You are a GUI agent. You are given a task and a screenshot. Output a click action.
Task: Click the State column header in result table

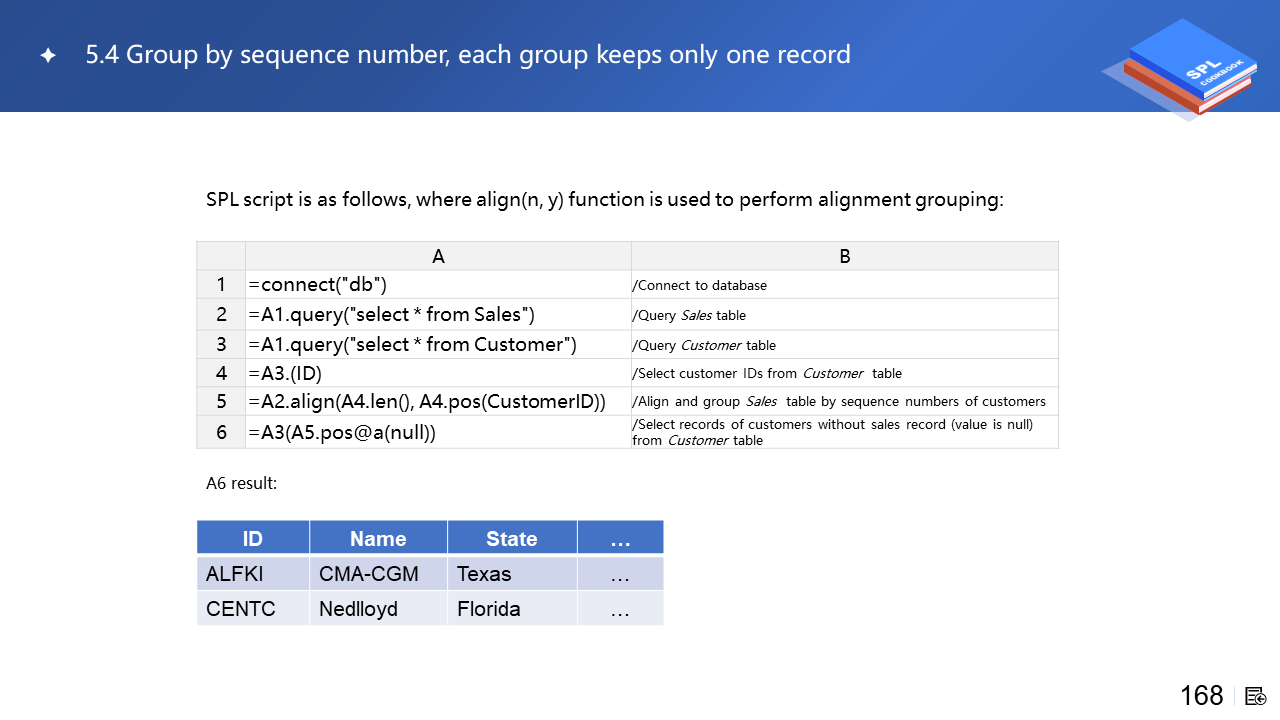pos(512,539)
